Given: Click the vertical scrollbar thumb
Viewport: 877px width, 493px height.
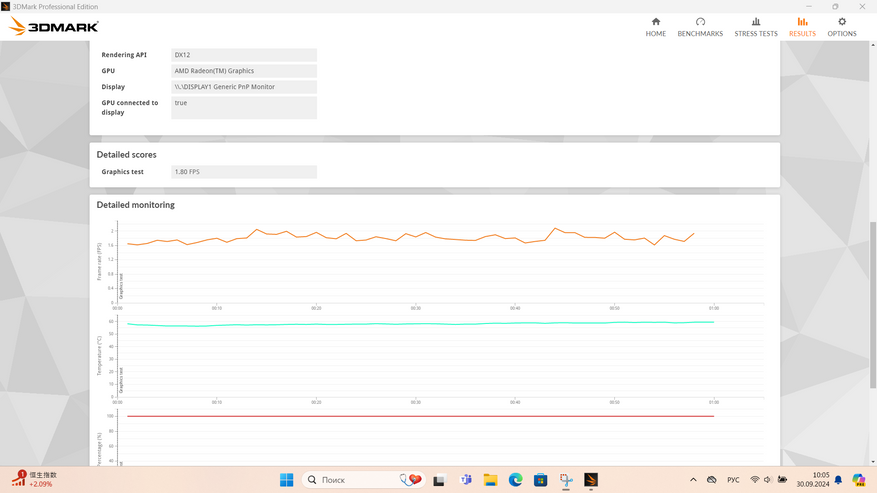Looking at the screenshot, I should coord(873,305).
